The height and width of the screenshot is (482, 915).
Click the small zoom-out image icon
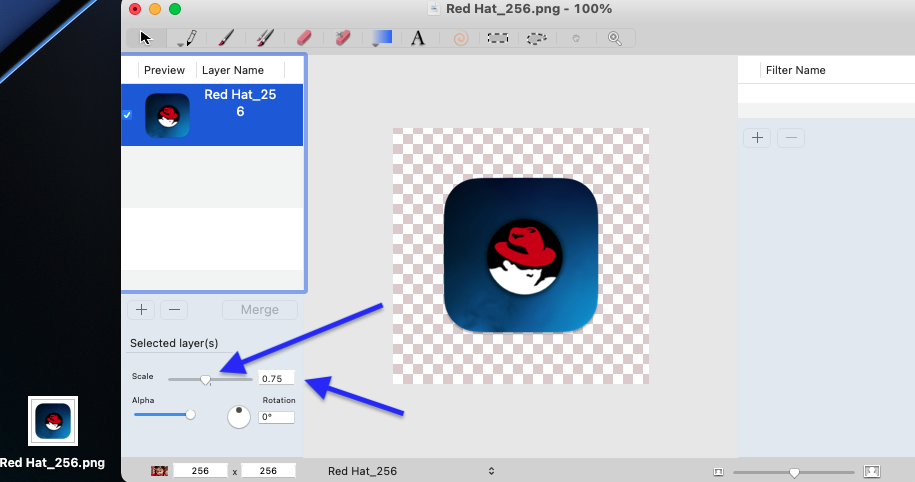718,471
